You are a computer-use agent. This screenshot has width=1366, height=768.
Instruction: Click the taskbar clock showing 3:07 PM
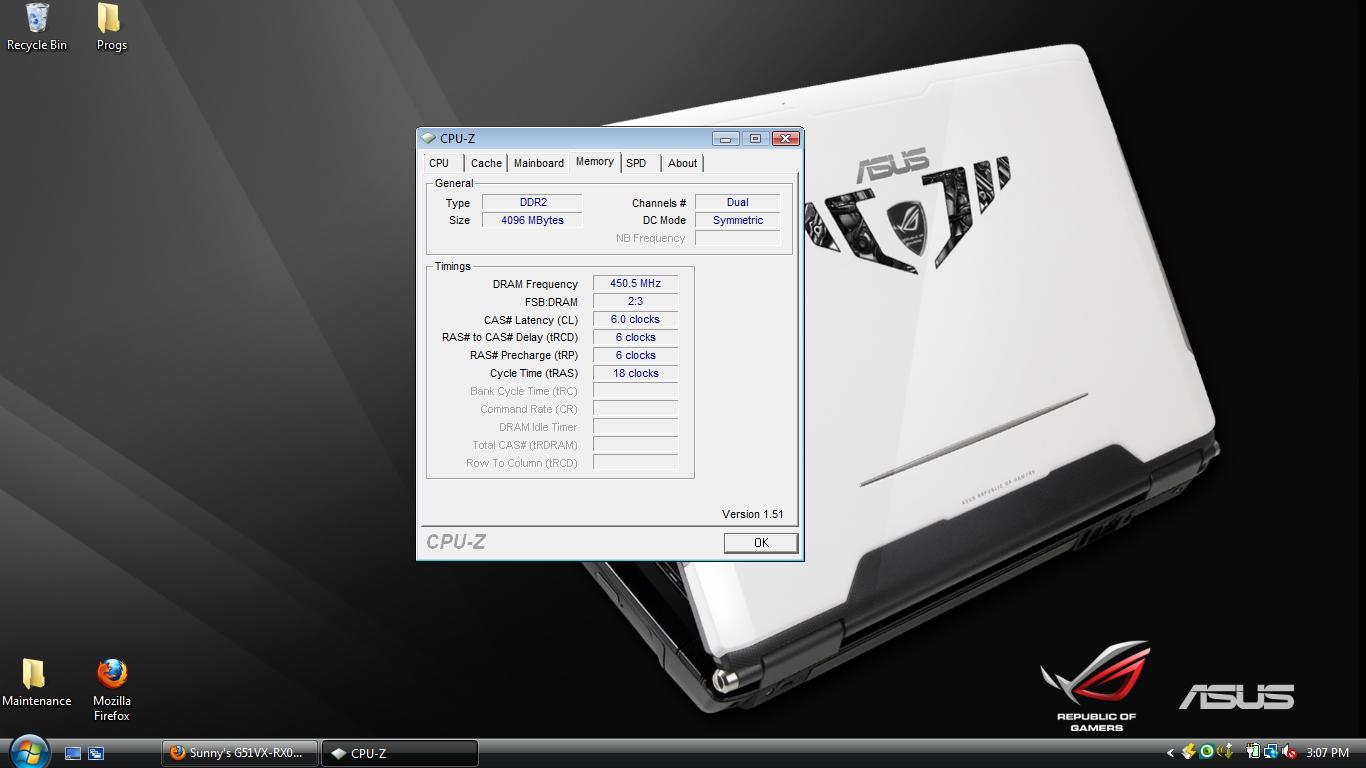[x=1327, y=753]
